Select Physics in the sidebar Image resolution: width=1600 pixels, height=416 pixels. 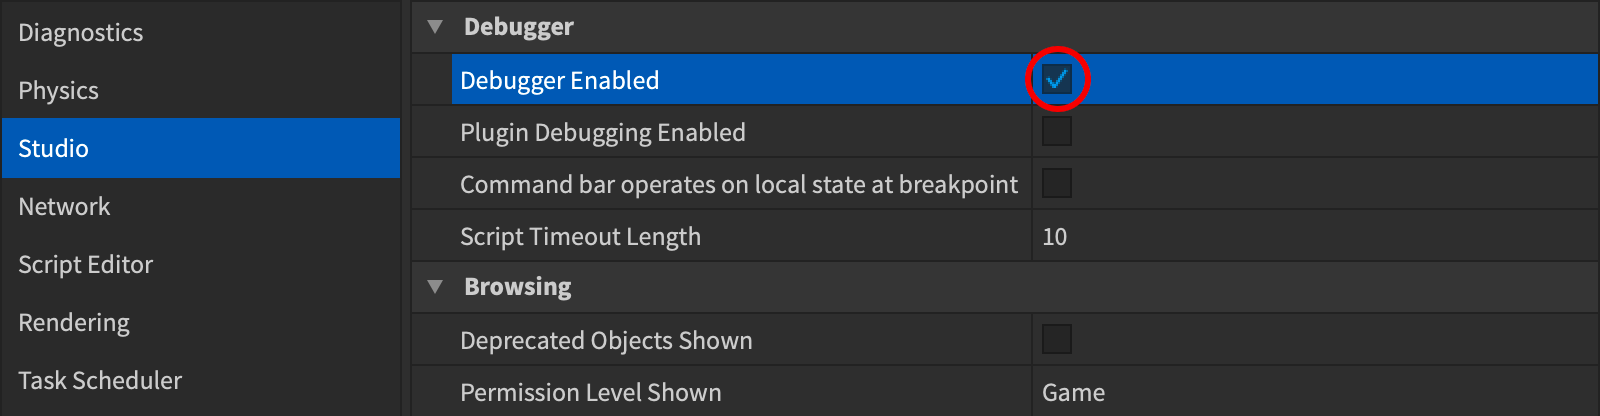(59, 91)
